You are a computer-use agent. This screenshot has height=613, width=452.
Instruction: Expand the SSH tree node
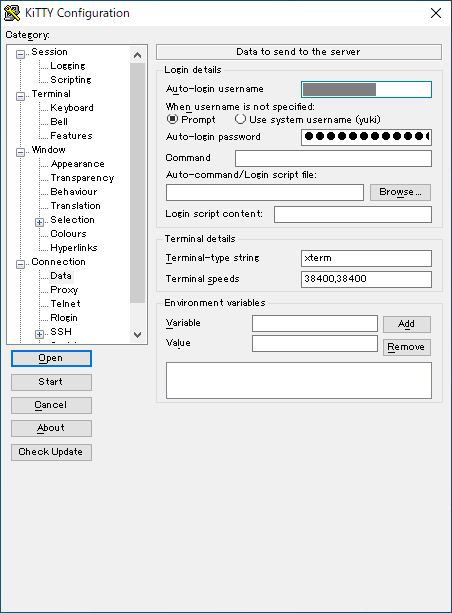(x=39, y=334)
